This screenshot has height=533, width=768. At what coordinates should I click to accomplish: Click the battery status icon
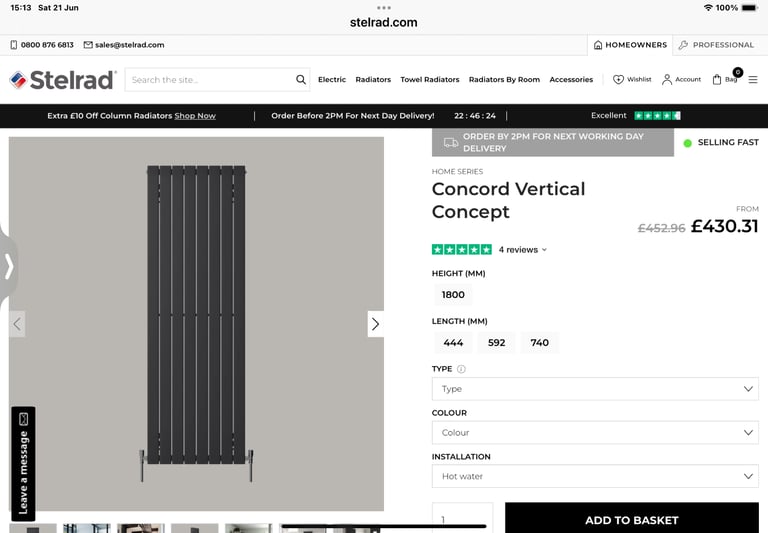pyautogui.click(x=750, y=8)
